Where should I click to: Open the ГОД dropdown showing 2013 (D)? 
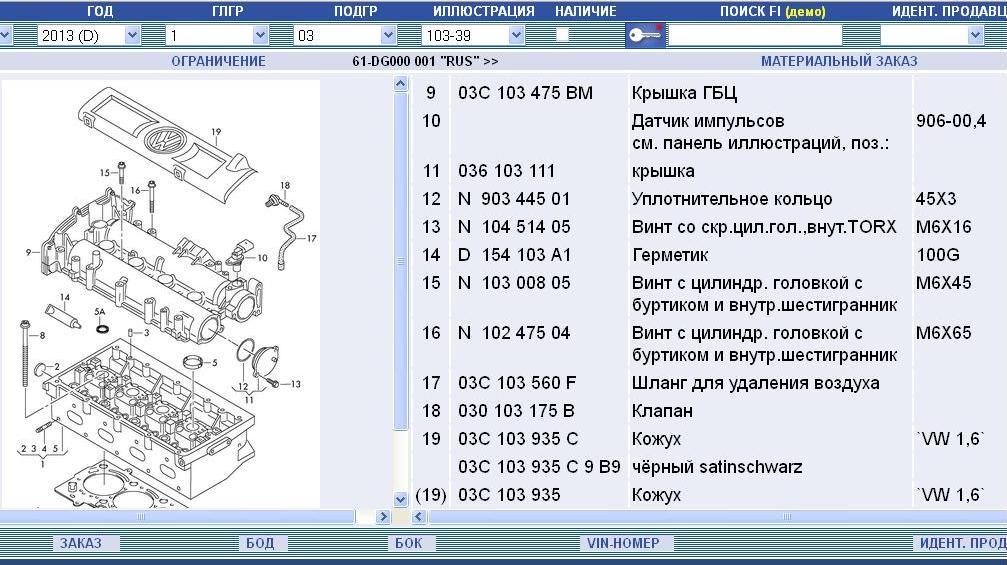tap(88, 35)
